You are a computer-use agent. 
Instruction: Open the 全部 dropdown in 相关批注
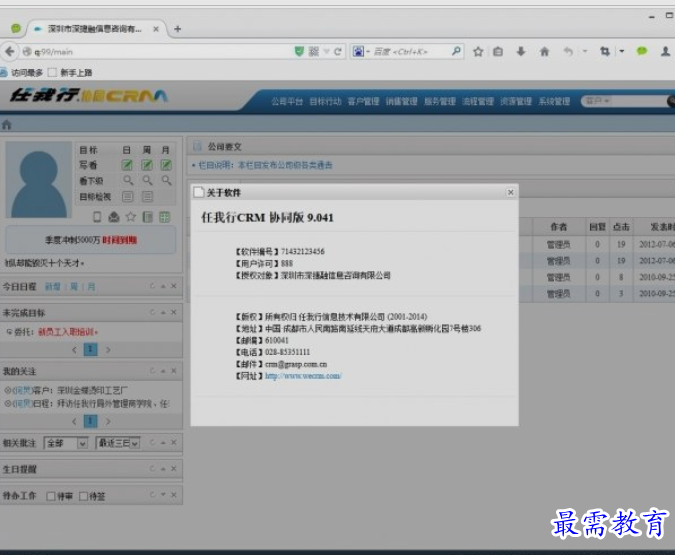click(x=66, y=443)
